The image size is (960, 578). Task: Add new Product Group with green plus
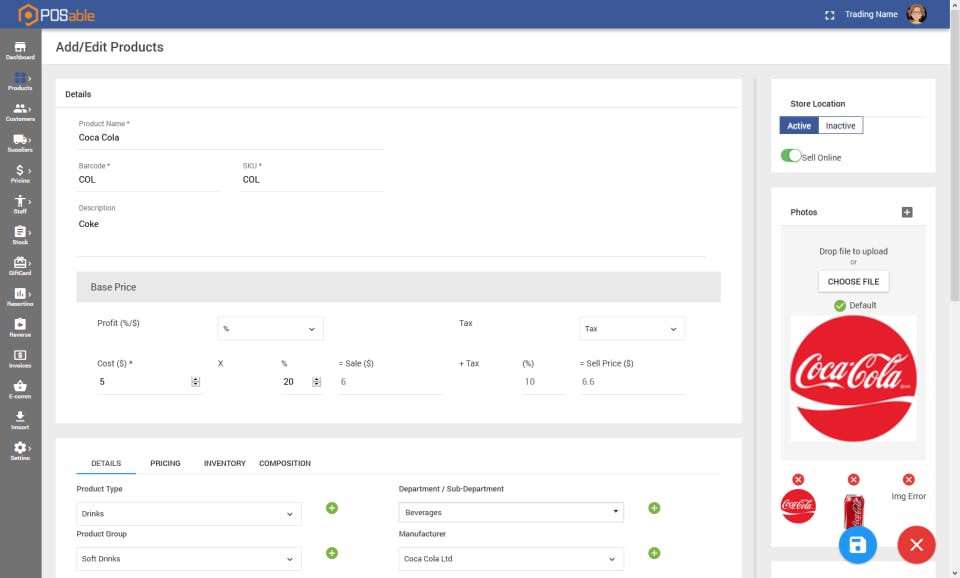click(x=332, y=553)
